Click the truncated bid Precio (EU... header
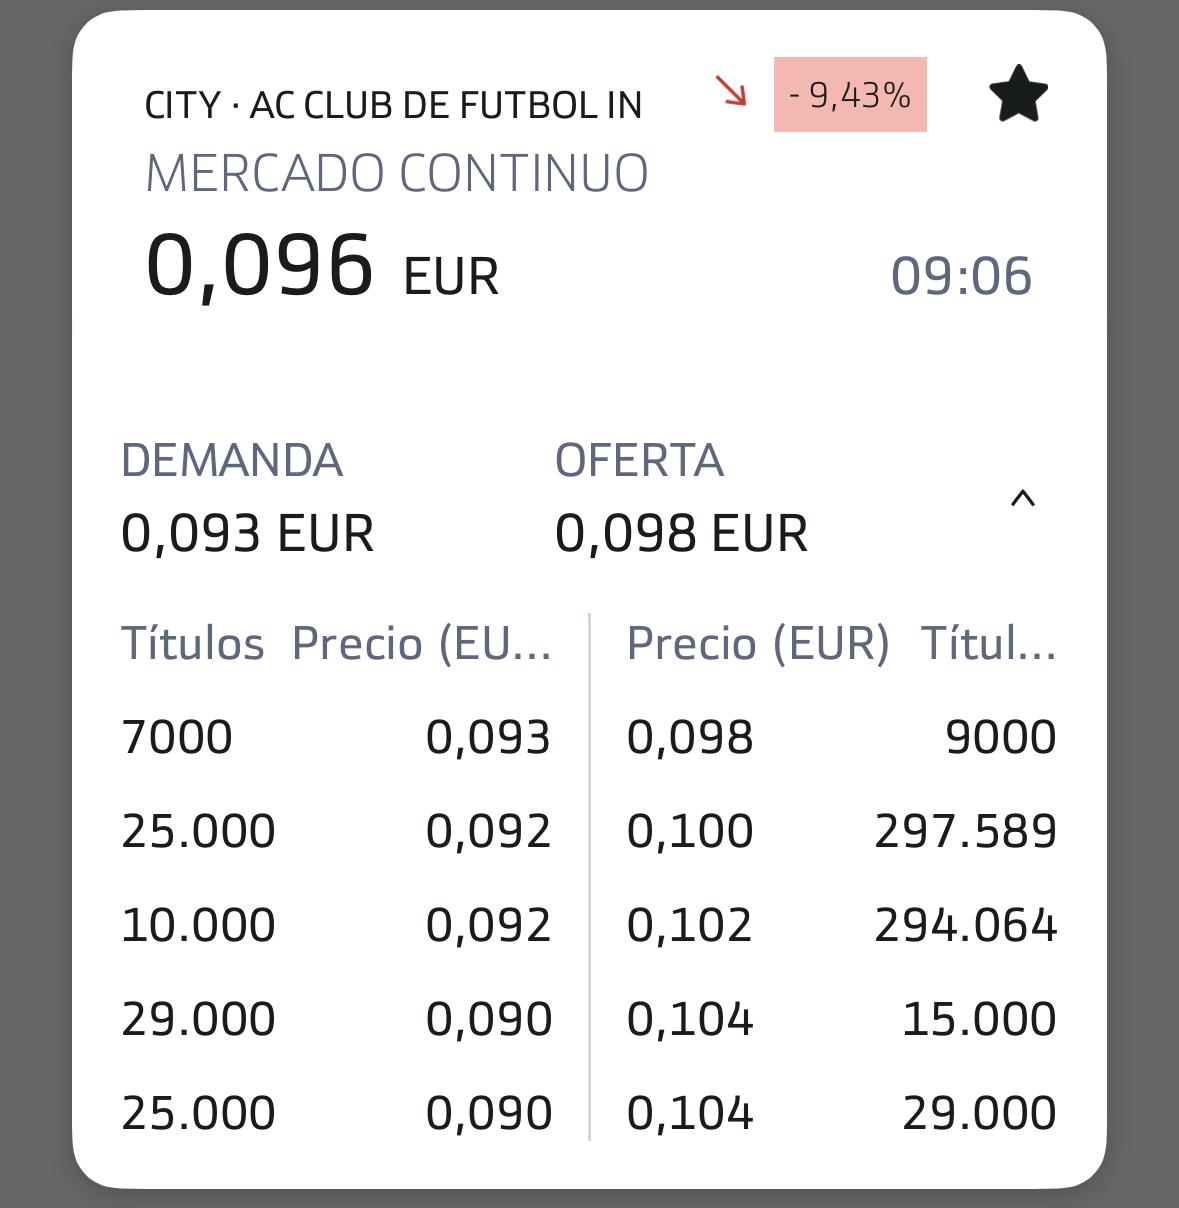This screenshot has height=1208, width=1179. [x=421, y=643]
